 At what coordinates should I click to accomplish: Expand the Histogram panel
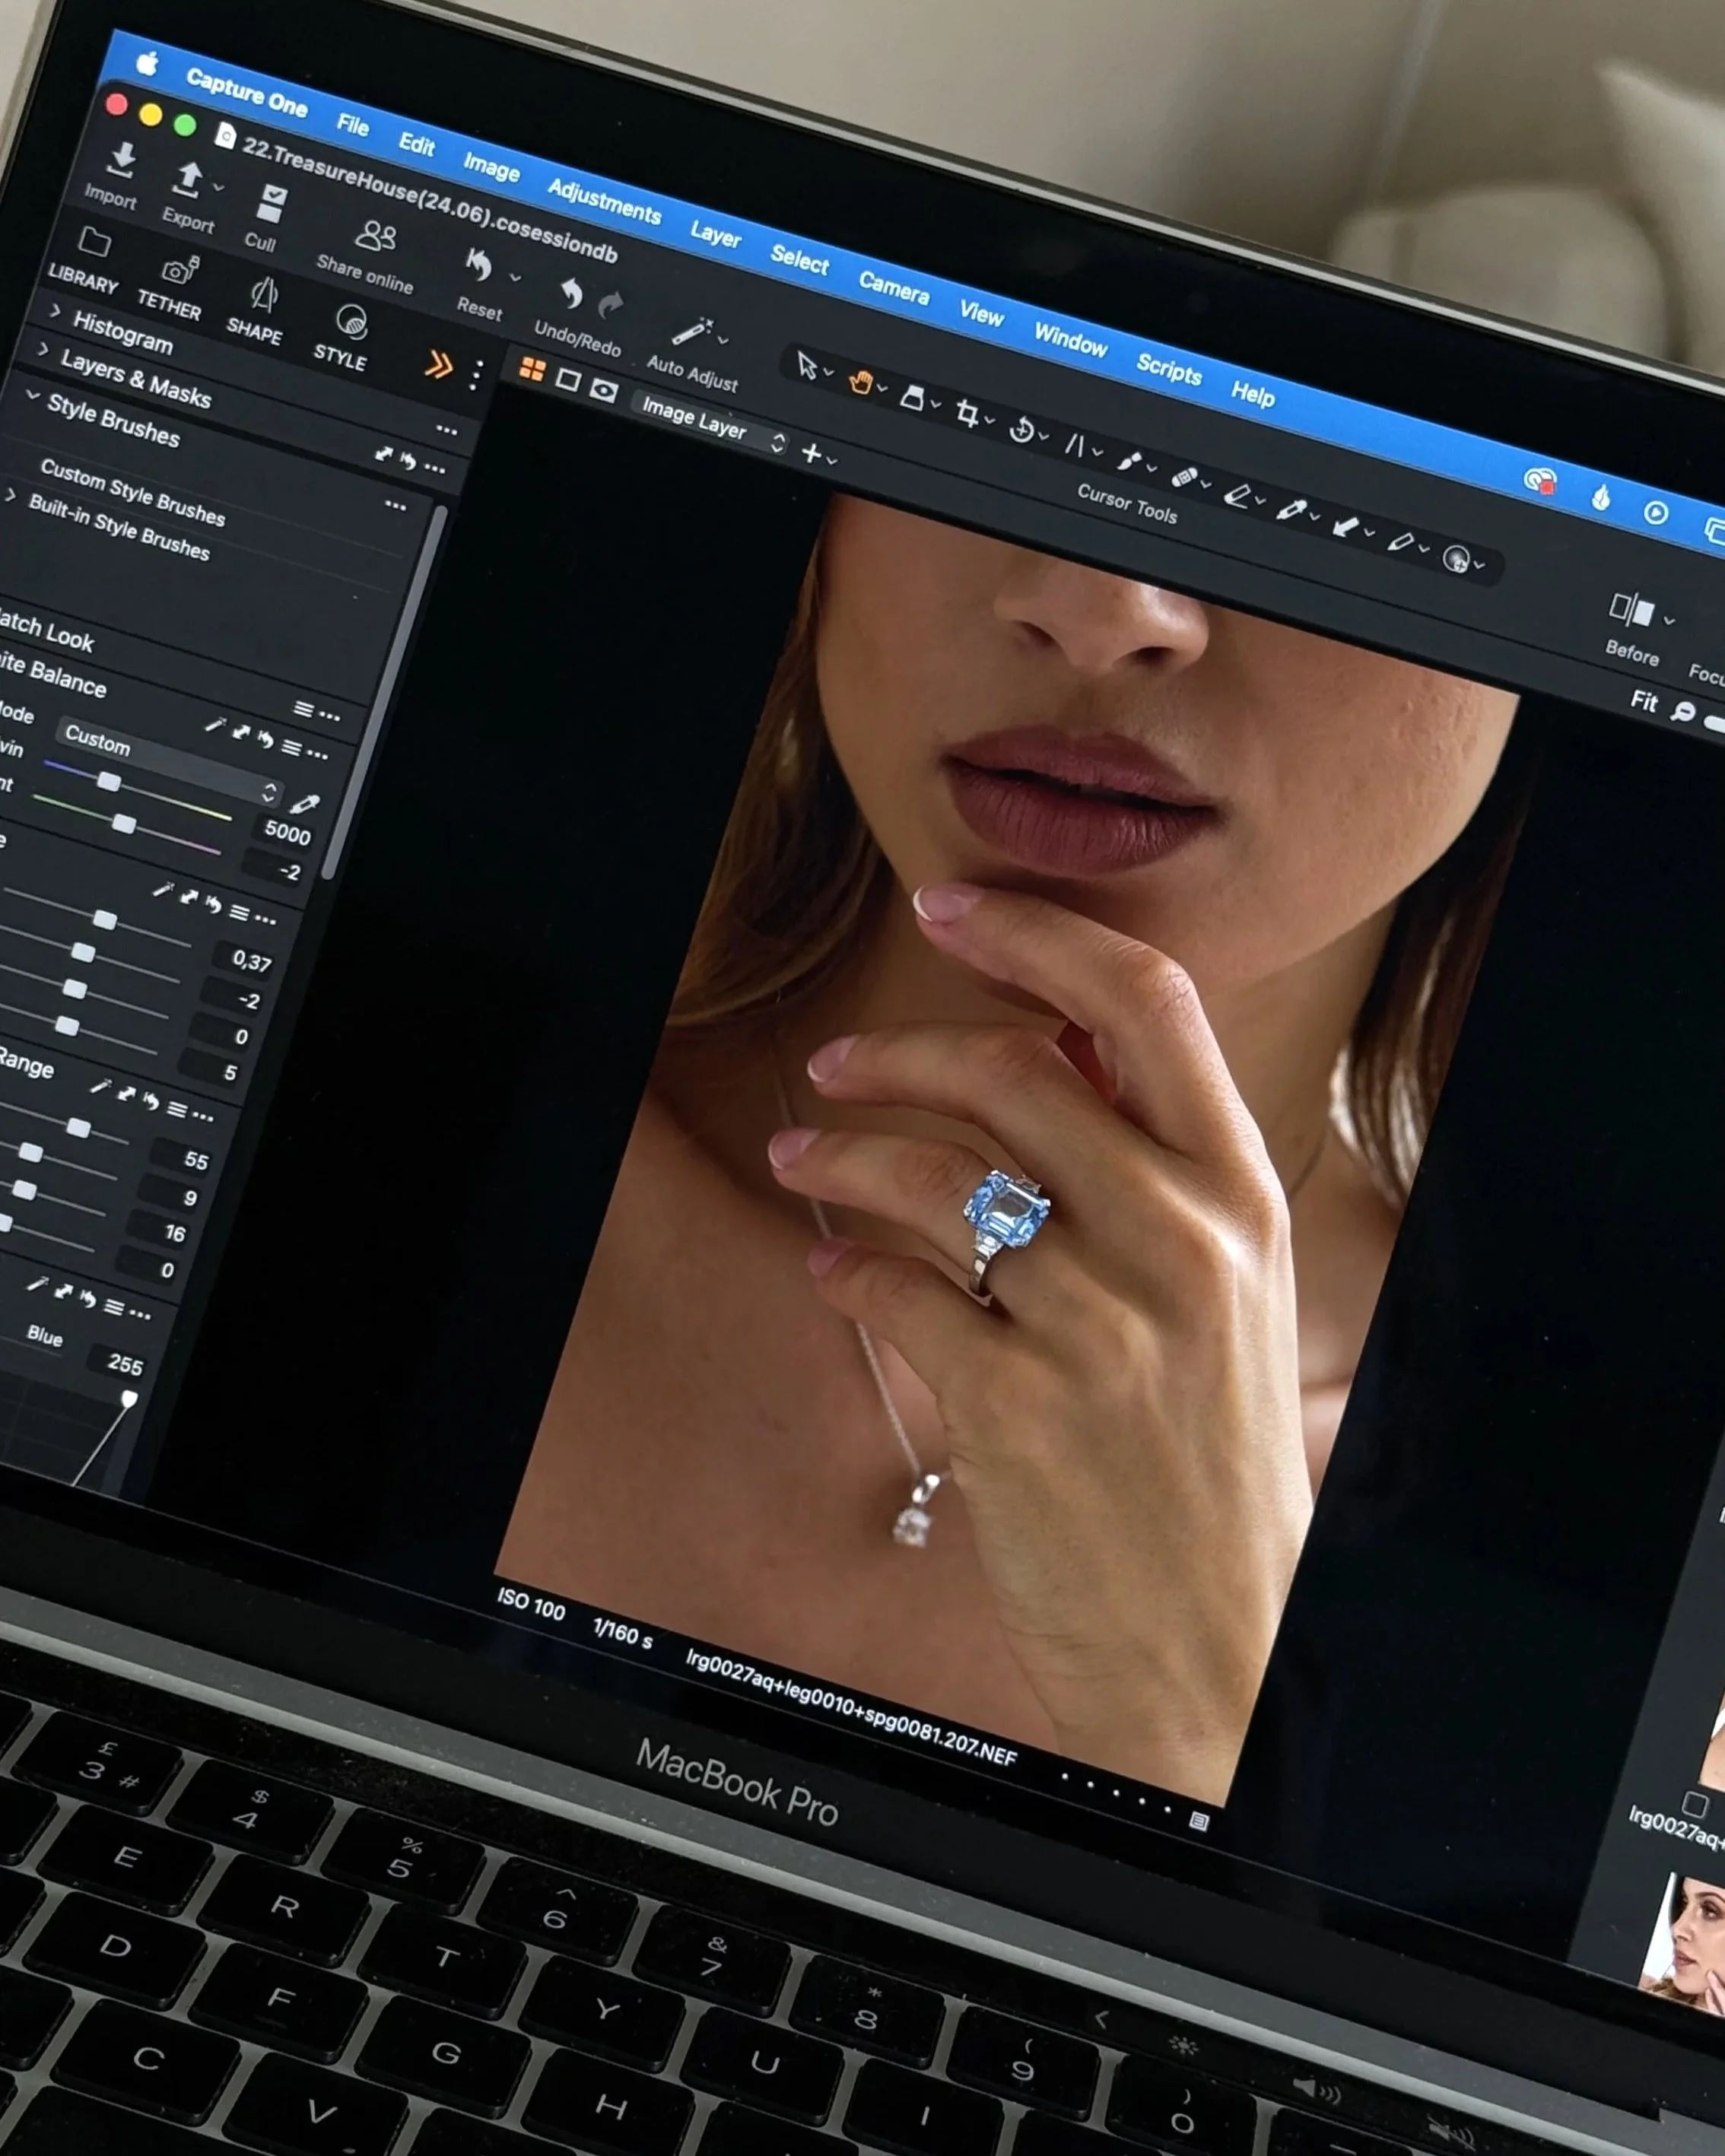click(x=55, y=311)
